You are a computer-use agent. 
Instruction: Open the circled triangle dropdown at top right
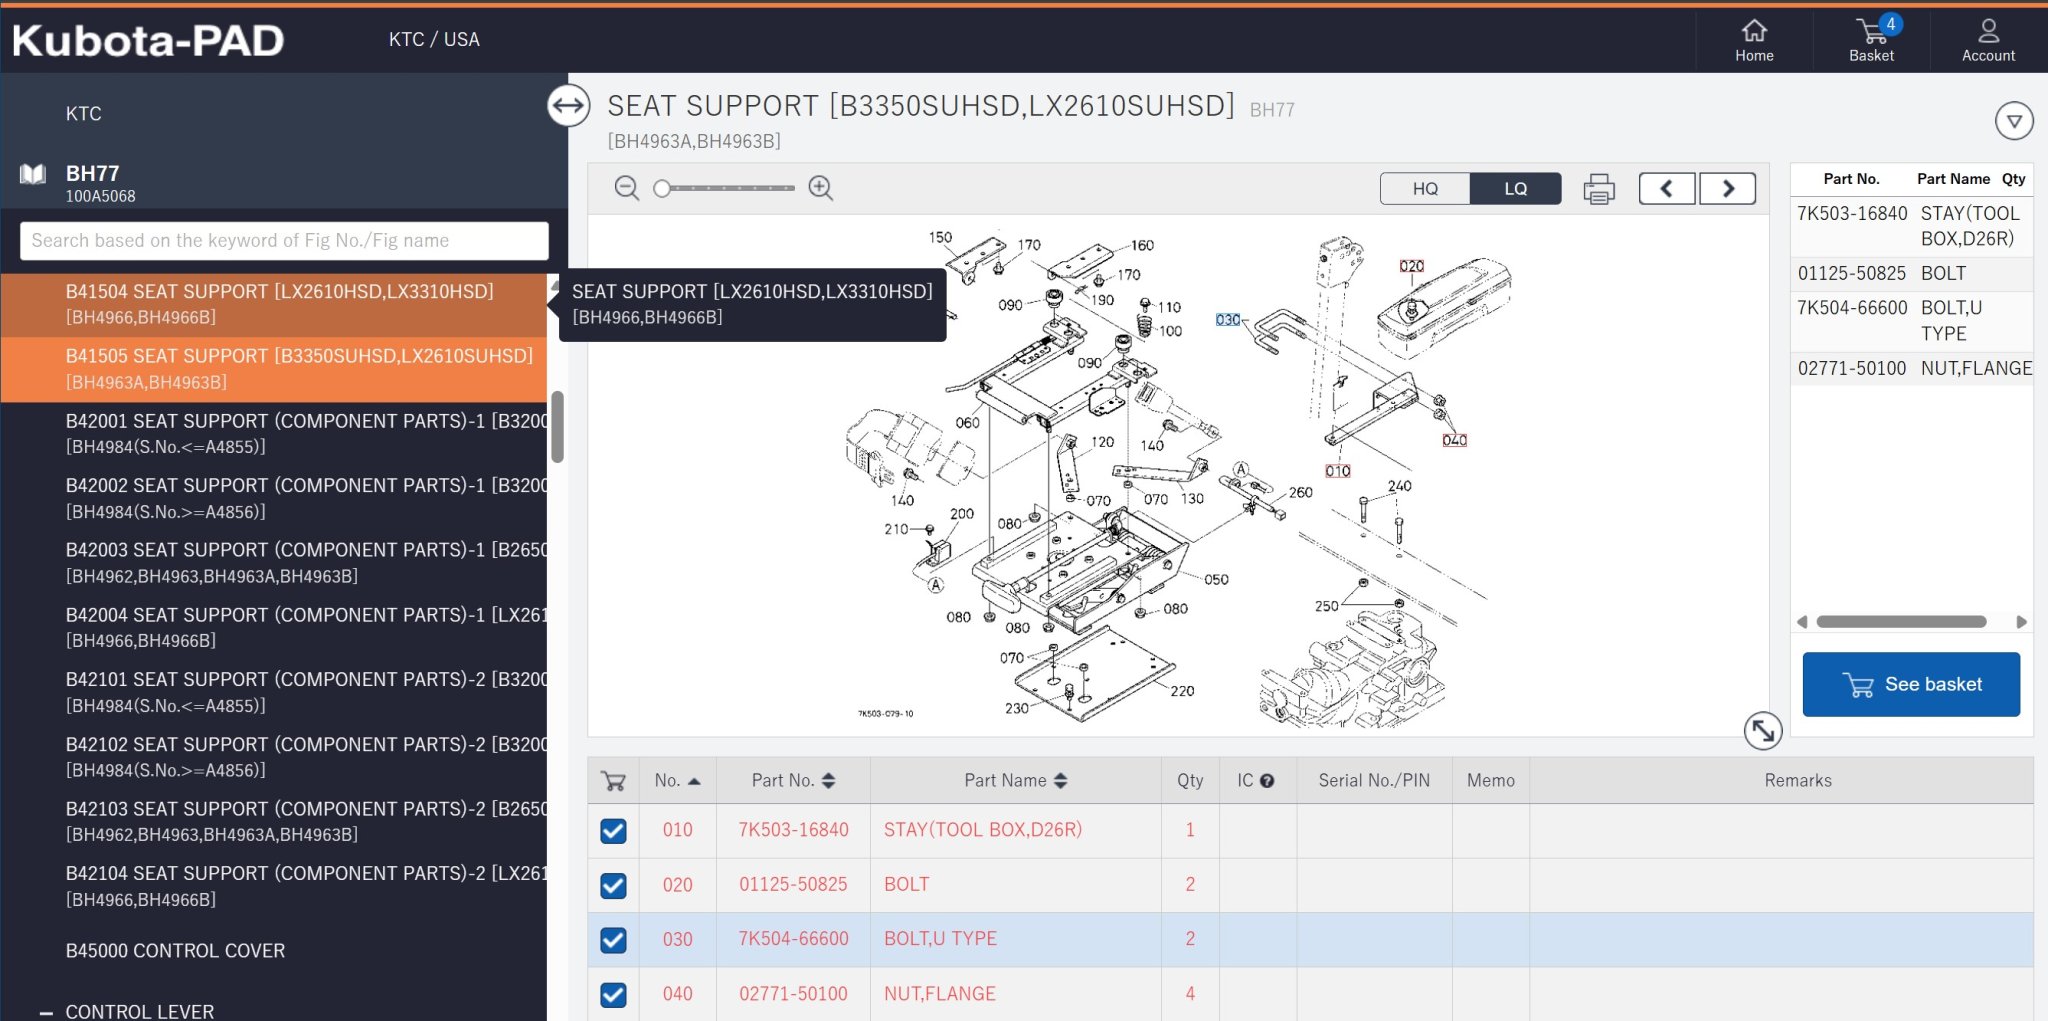click(2013, 122)
